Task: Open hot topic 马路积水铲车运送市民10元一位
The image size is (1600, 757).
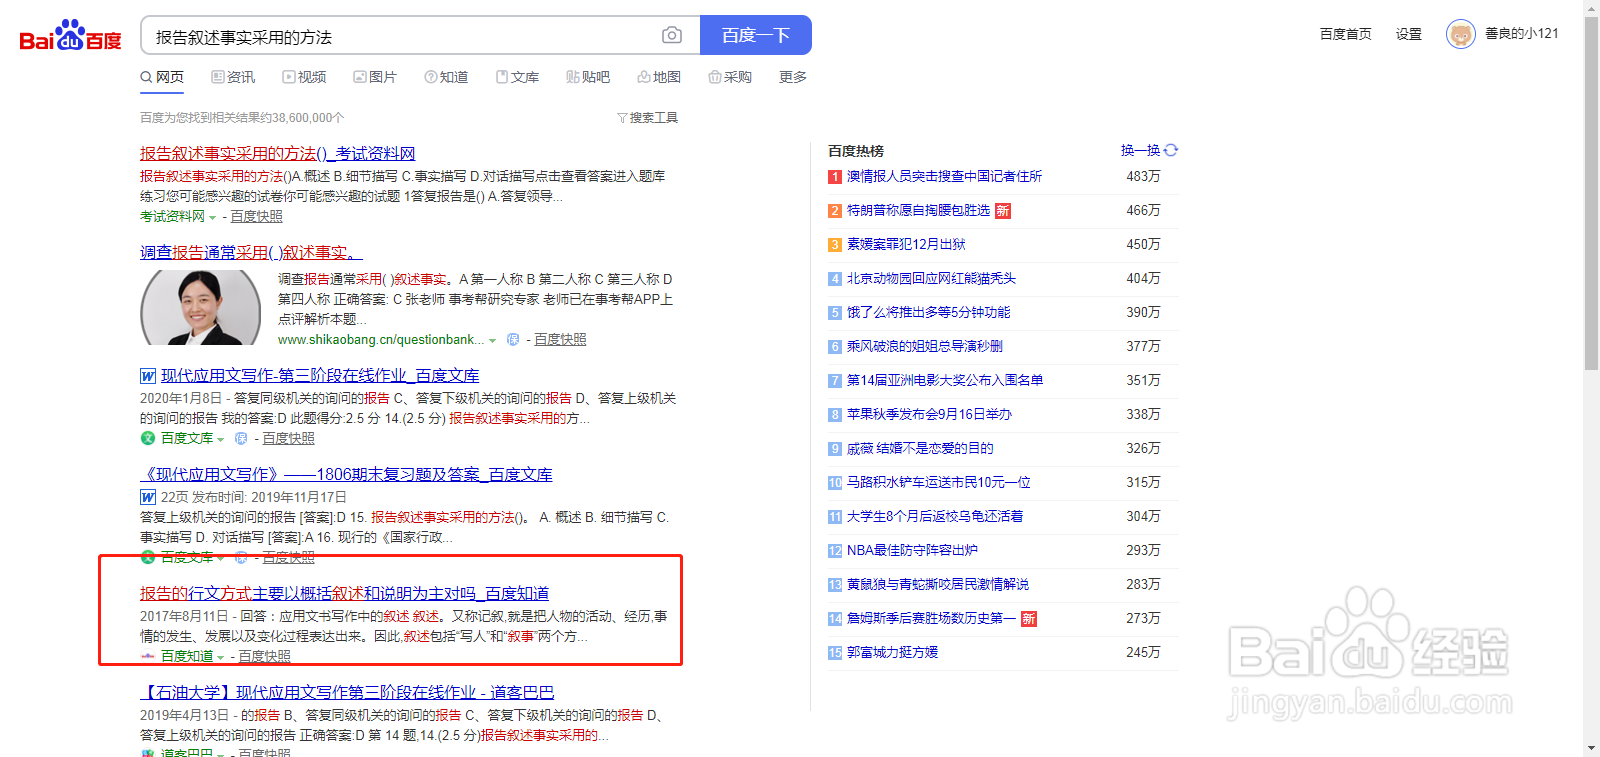Action: (x=938, y=482)
